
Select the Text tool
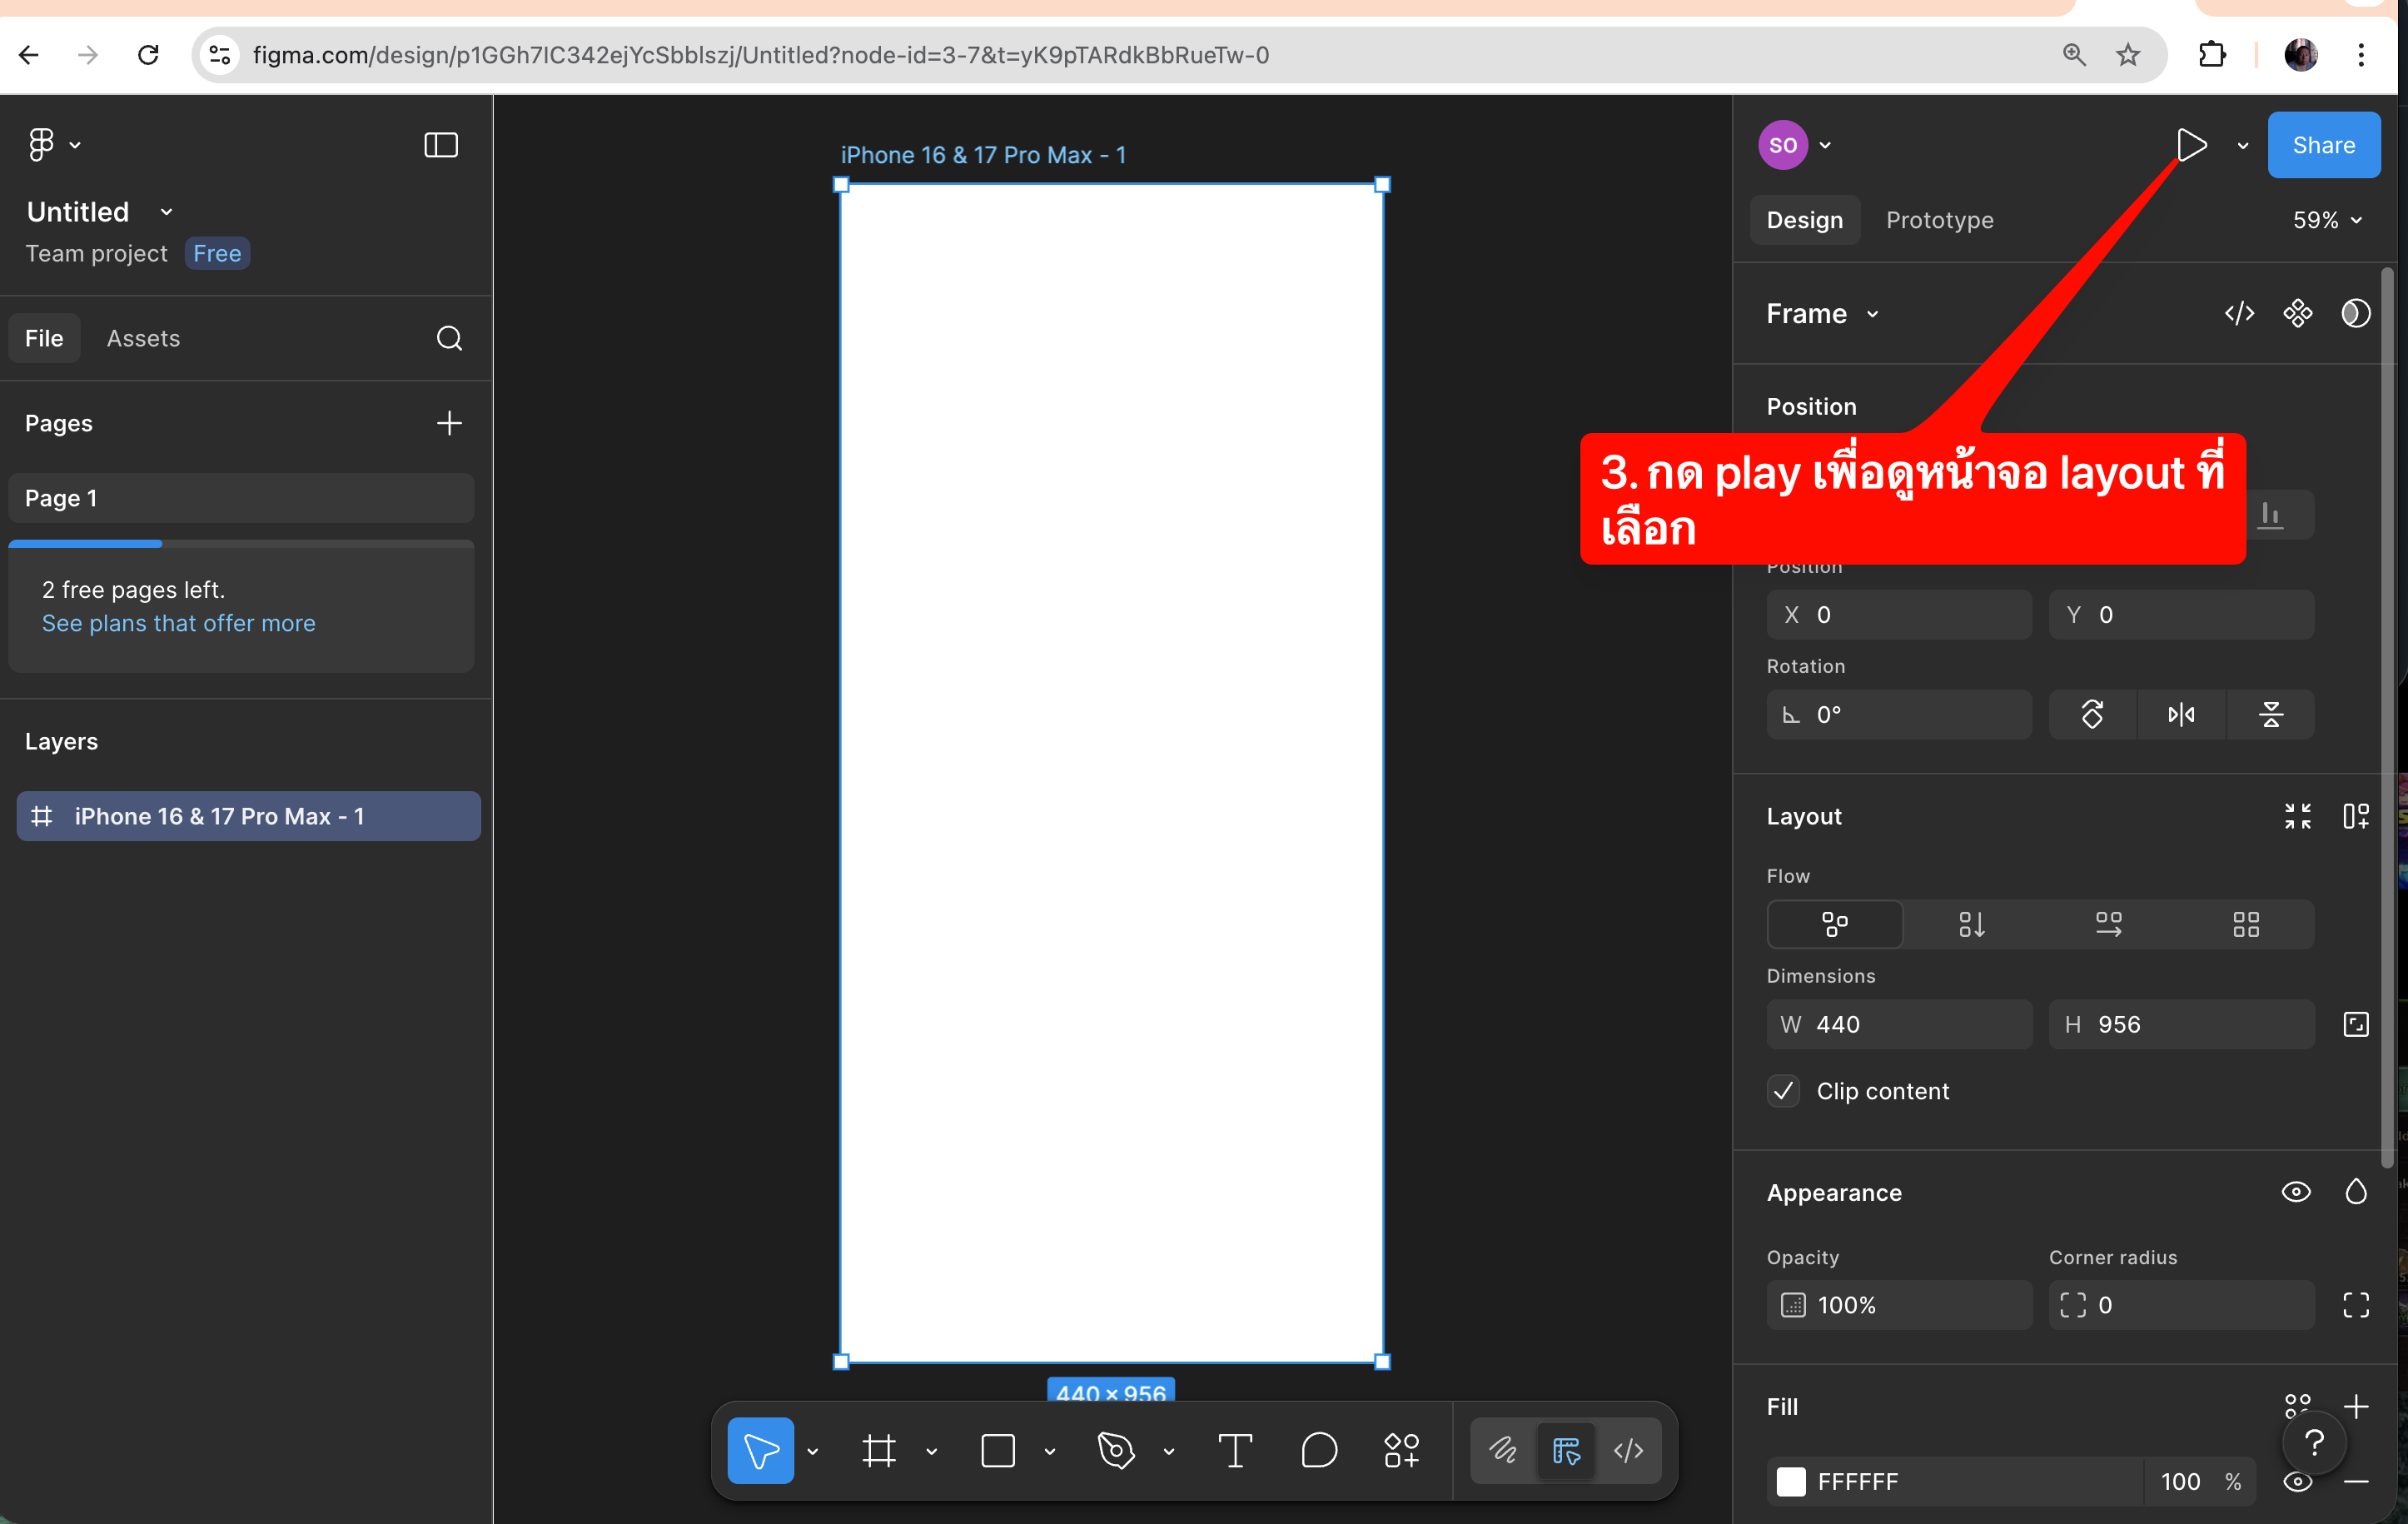pyautogui.click(x=1234, y=1450)
